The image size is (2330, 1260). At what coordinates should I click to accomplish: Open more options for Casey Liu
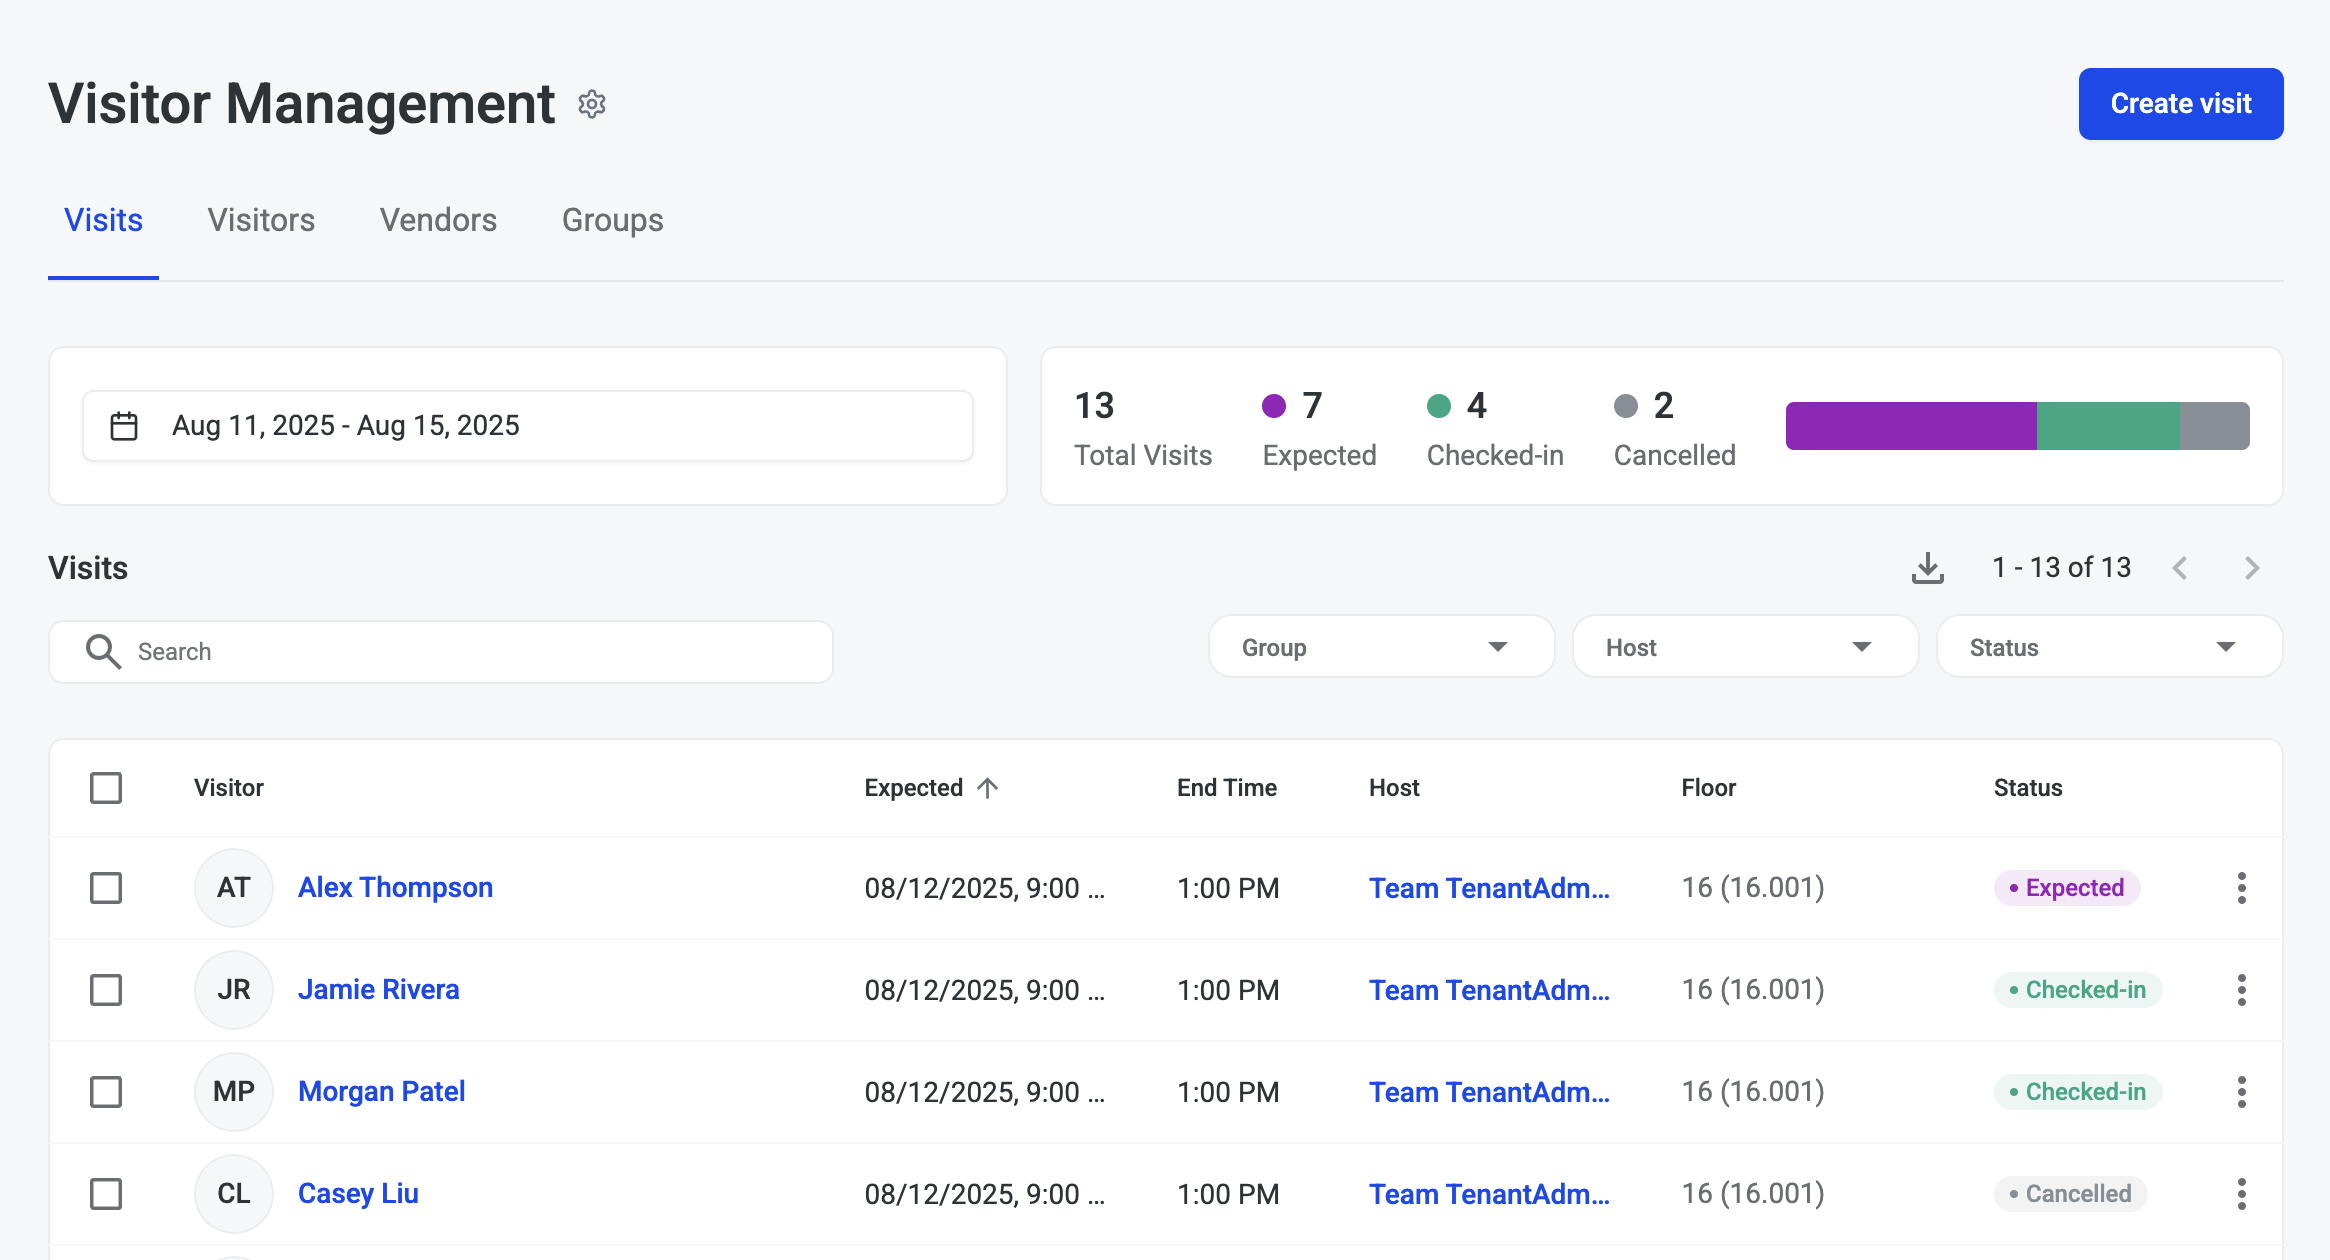(2241, 1194)
